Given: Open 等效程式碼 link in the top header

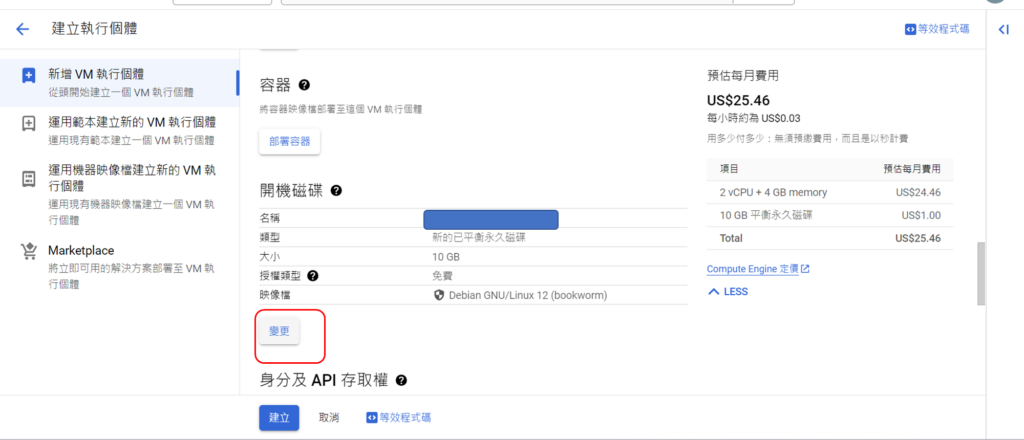Looking at the screenshot, I should (936, 30).
